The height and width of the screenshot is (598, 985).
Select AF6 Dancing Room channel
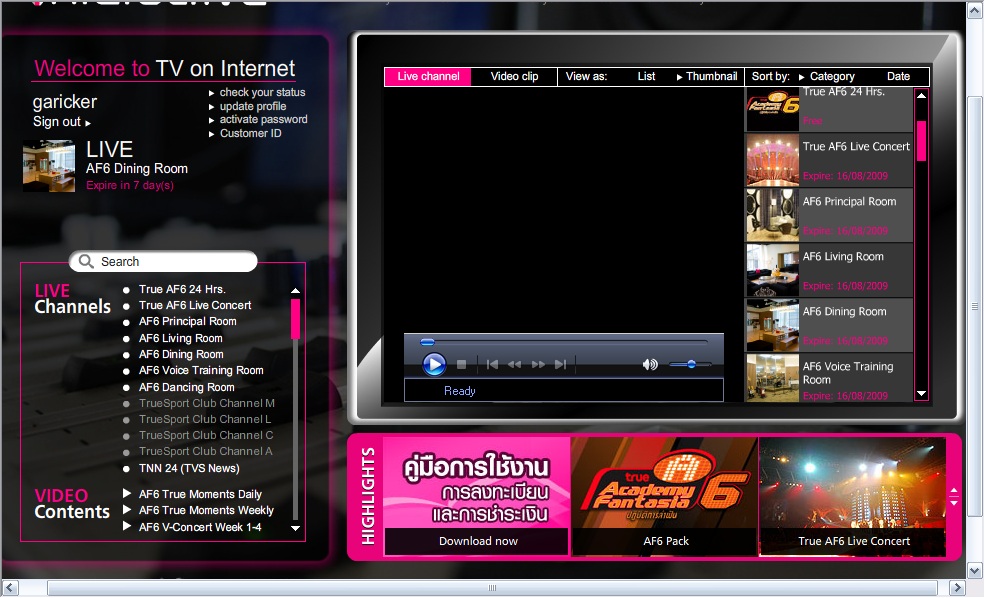187,388
